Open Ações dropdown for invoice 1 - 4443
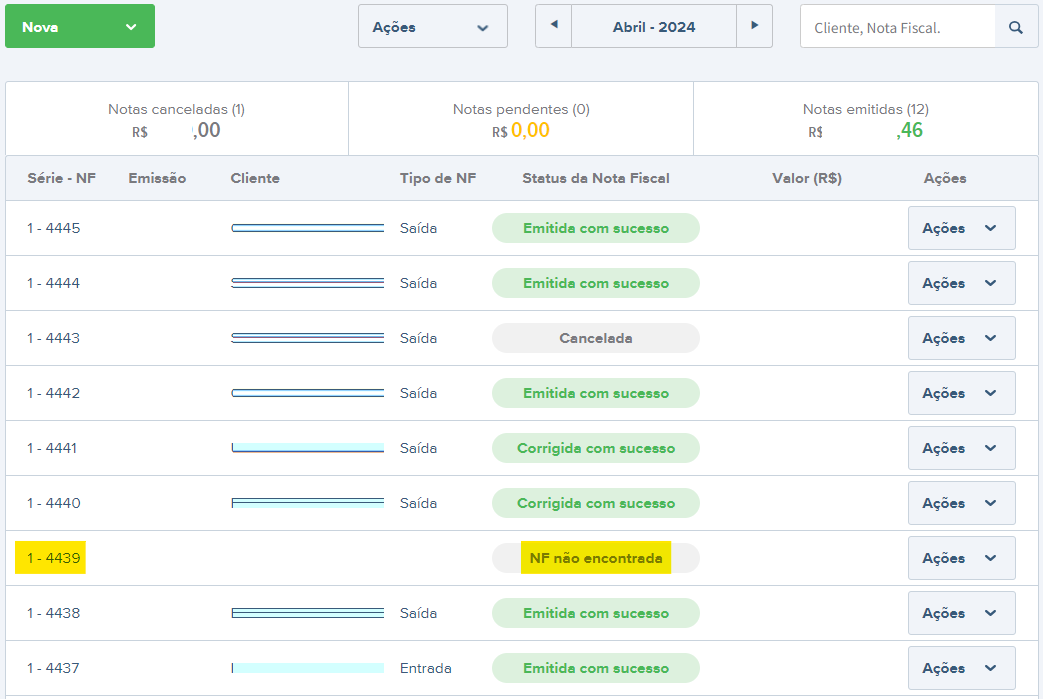This screenshot has height=699, width=1043. (x=961, y=338)
